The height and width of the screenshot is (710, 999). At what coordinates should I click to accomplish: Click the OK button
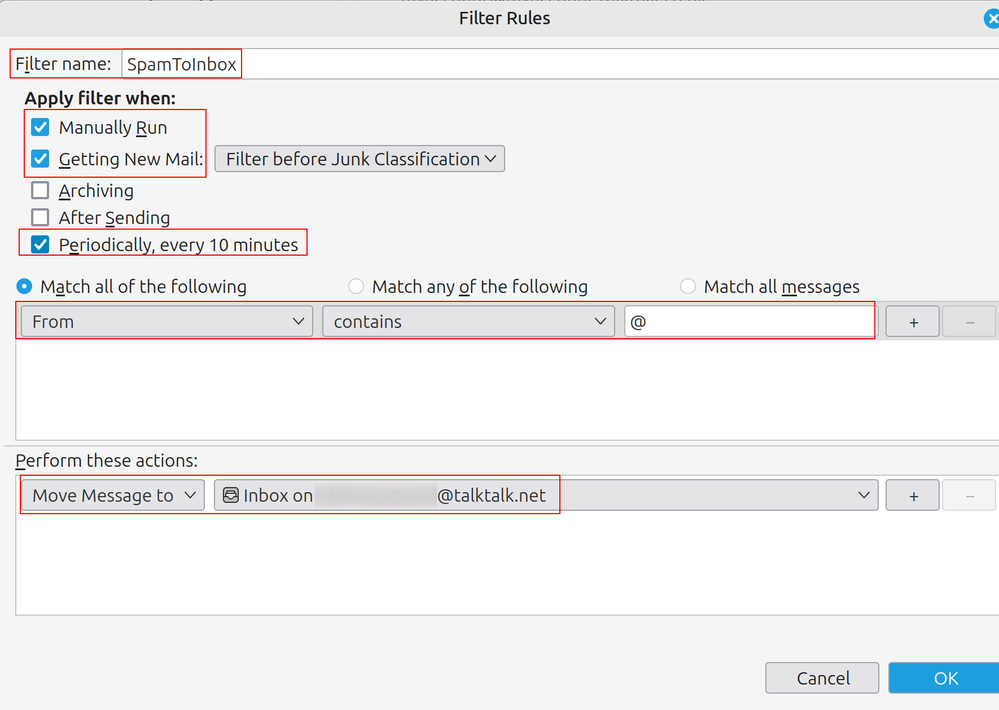pos(945,678)
